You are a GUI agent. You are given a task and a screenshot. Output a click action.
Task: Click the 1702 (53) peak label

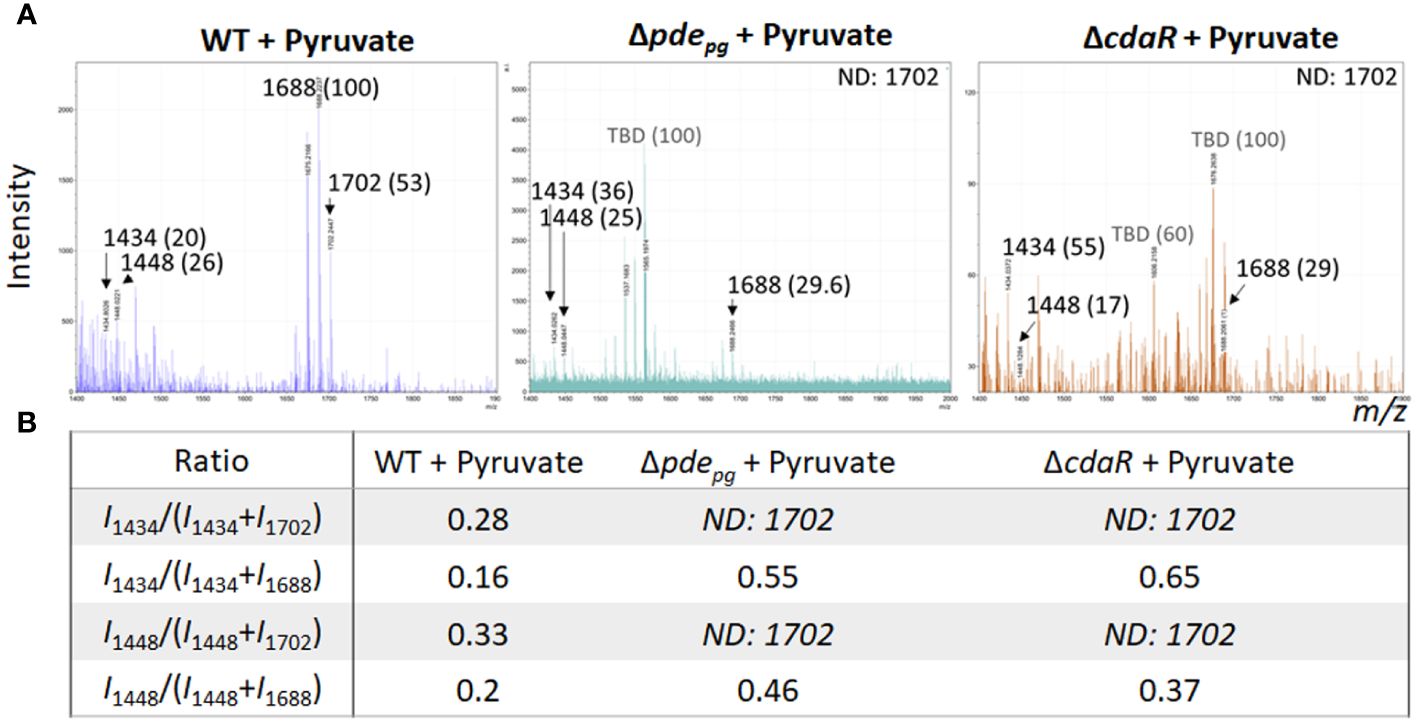click(x=382, y=183)
